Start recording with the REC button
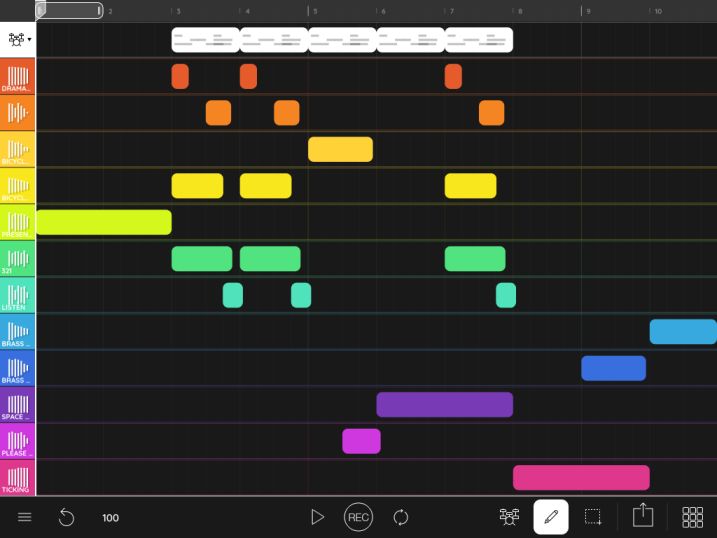 358,517
